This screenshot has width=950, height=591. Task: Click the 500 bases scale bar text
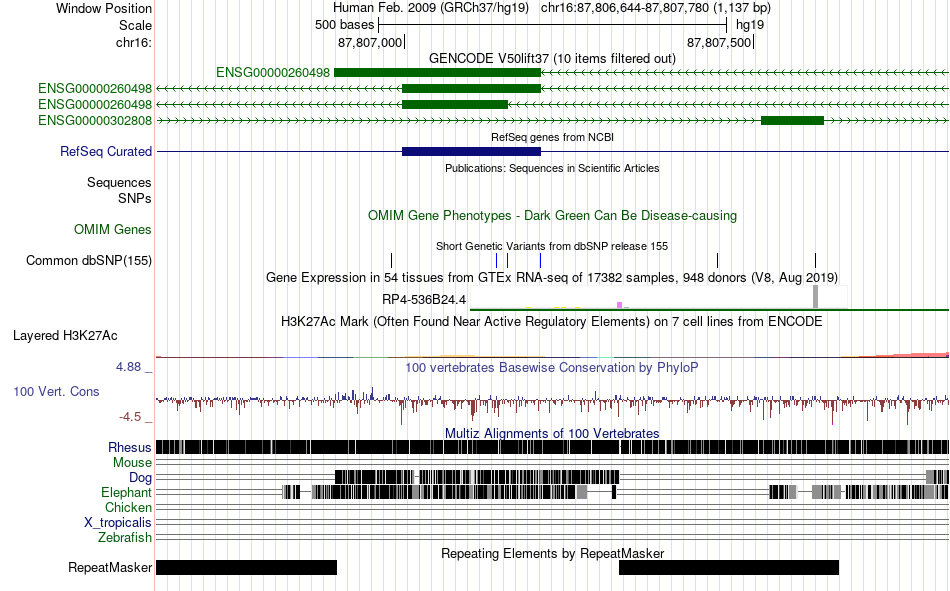[344, 25]
